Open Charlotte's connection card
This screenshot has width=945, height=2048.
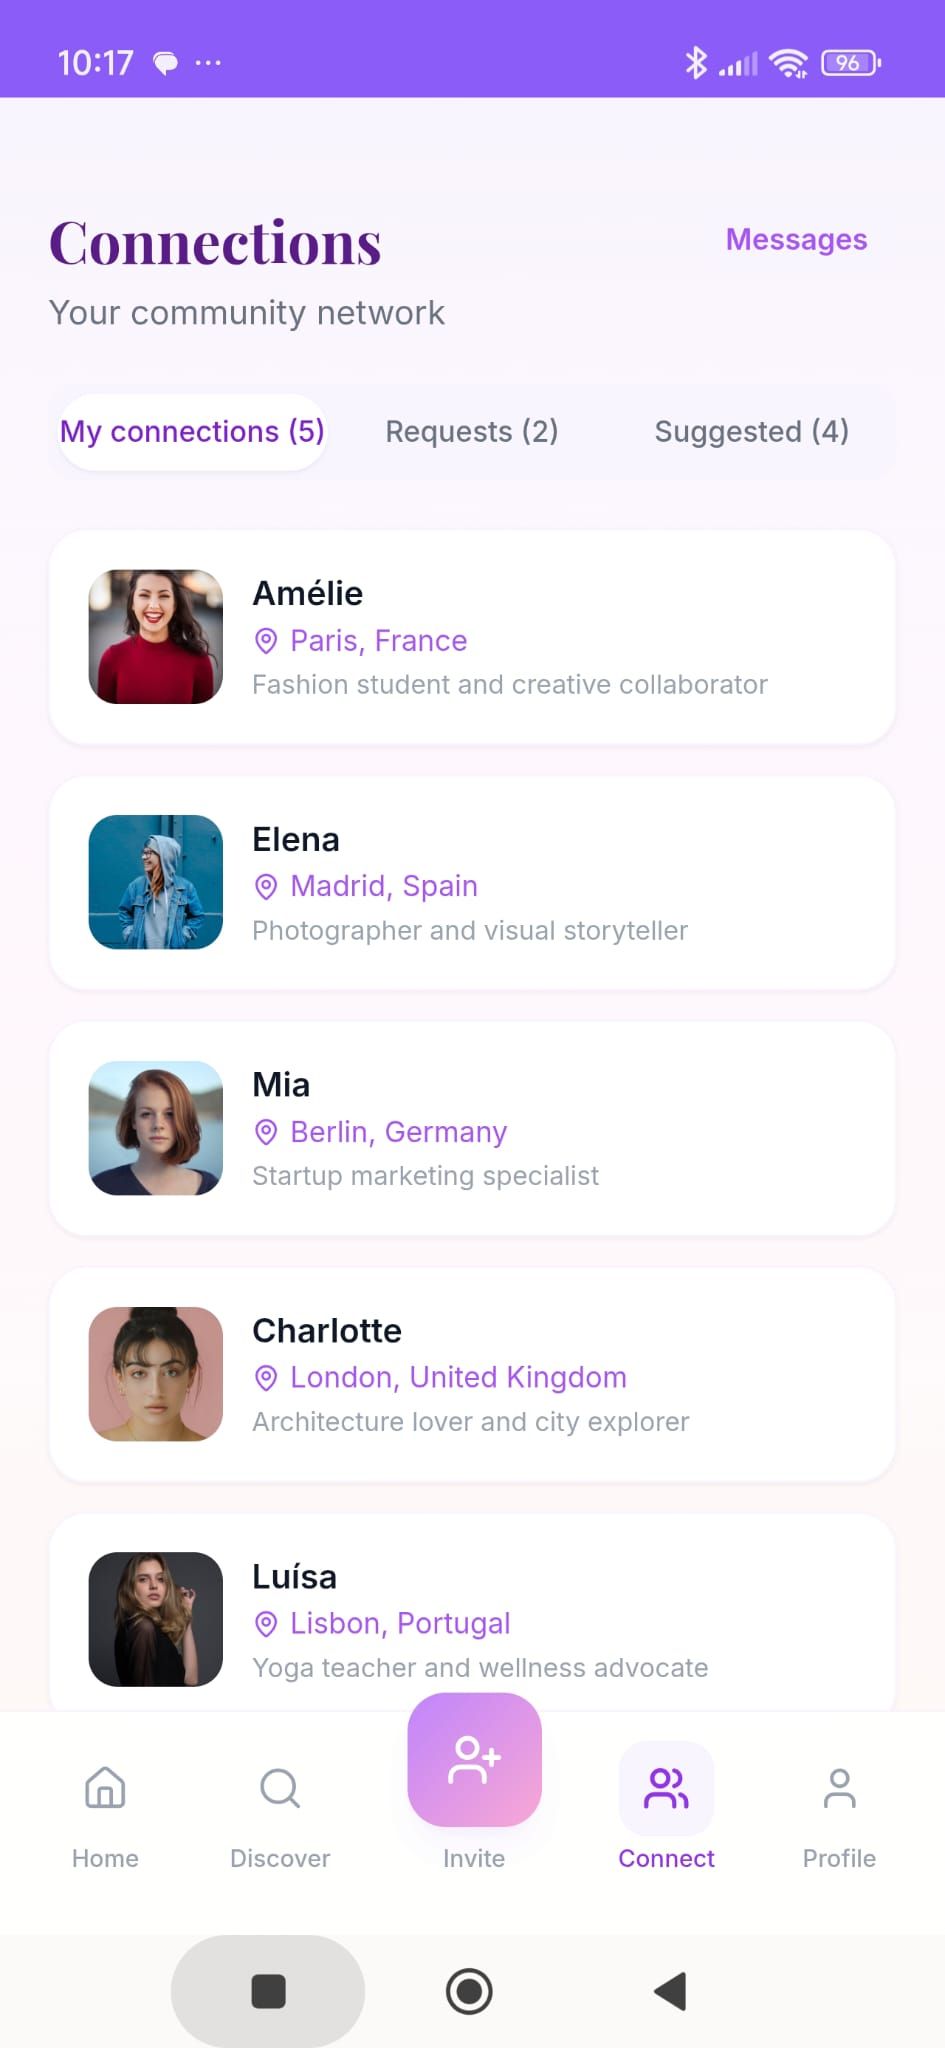(472, 1375)
